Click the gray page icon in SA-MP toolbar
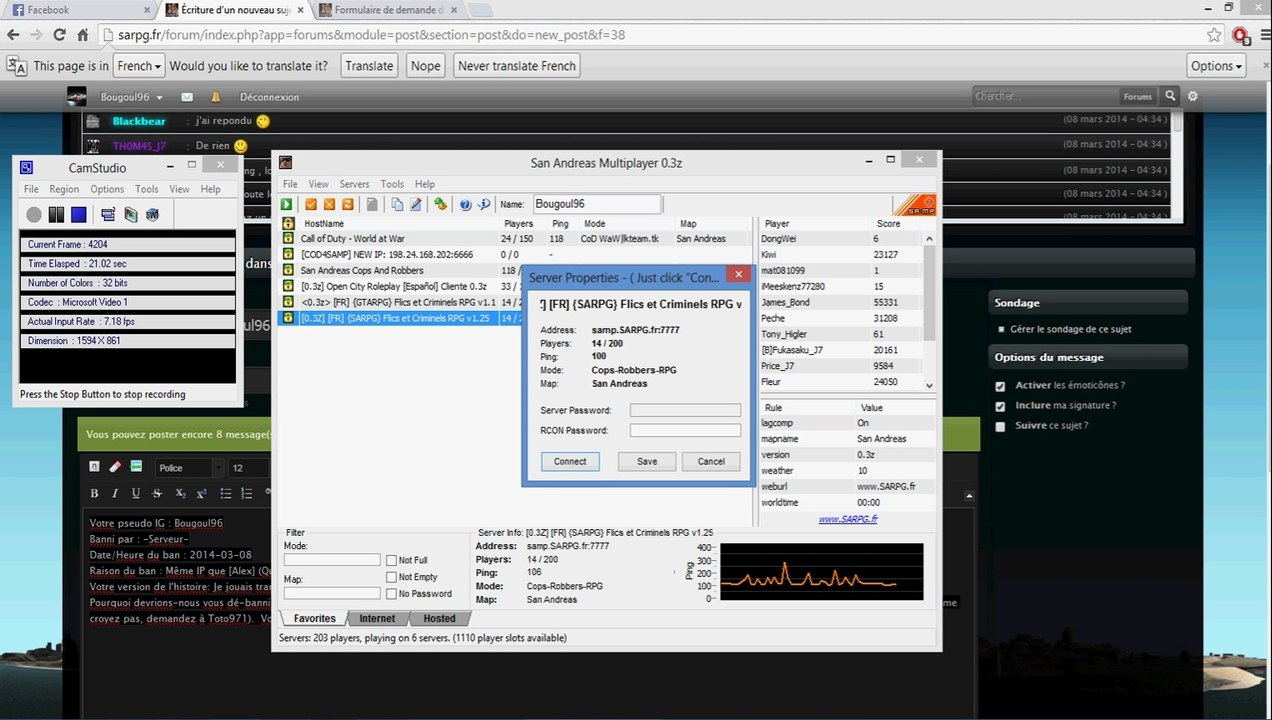 (372, 204)
